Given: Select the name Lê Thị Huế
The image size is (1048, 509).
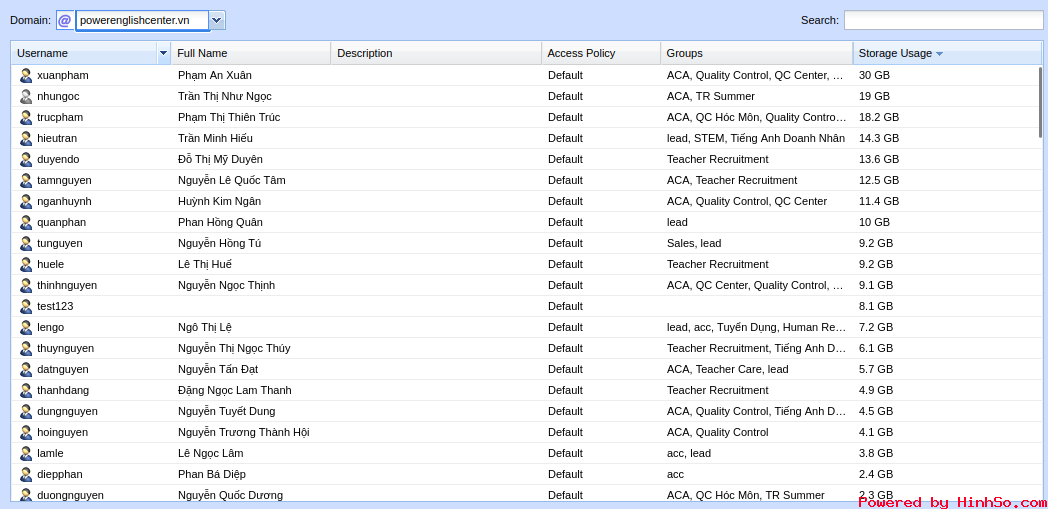Looking at the screenshot, I should (x=205, y=265).
